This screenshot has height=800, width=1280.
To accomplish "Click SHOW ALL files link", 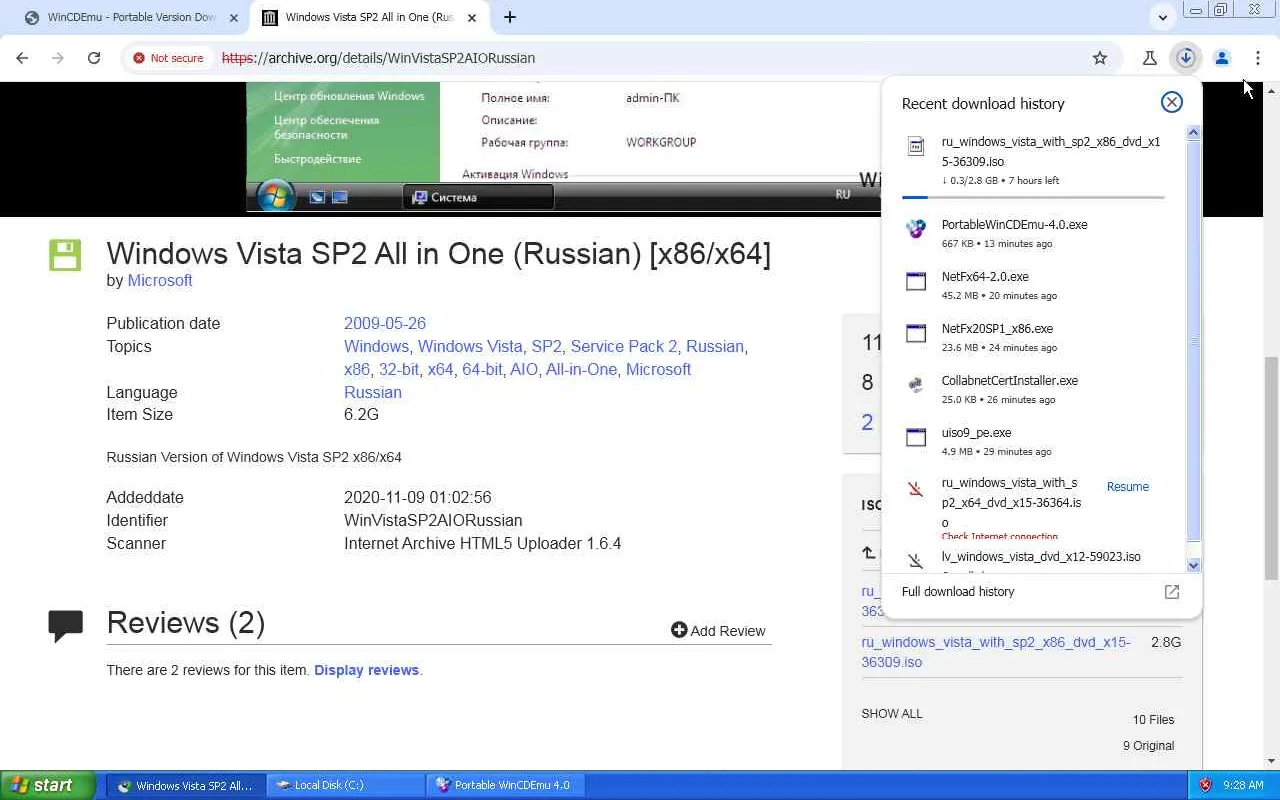I will [892, 714].
